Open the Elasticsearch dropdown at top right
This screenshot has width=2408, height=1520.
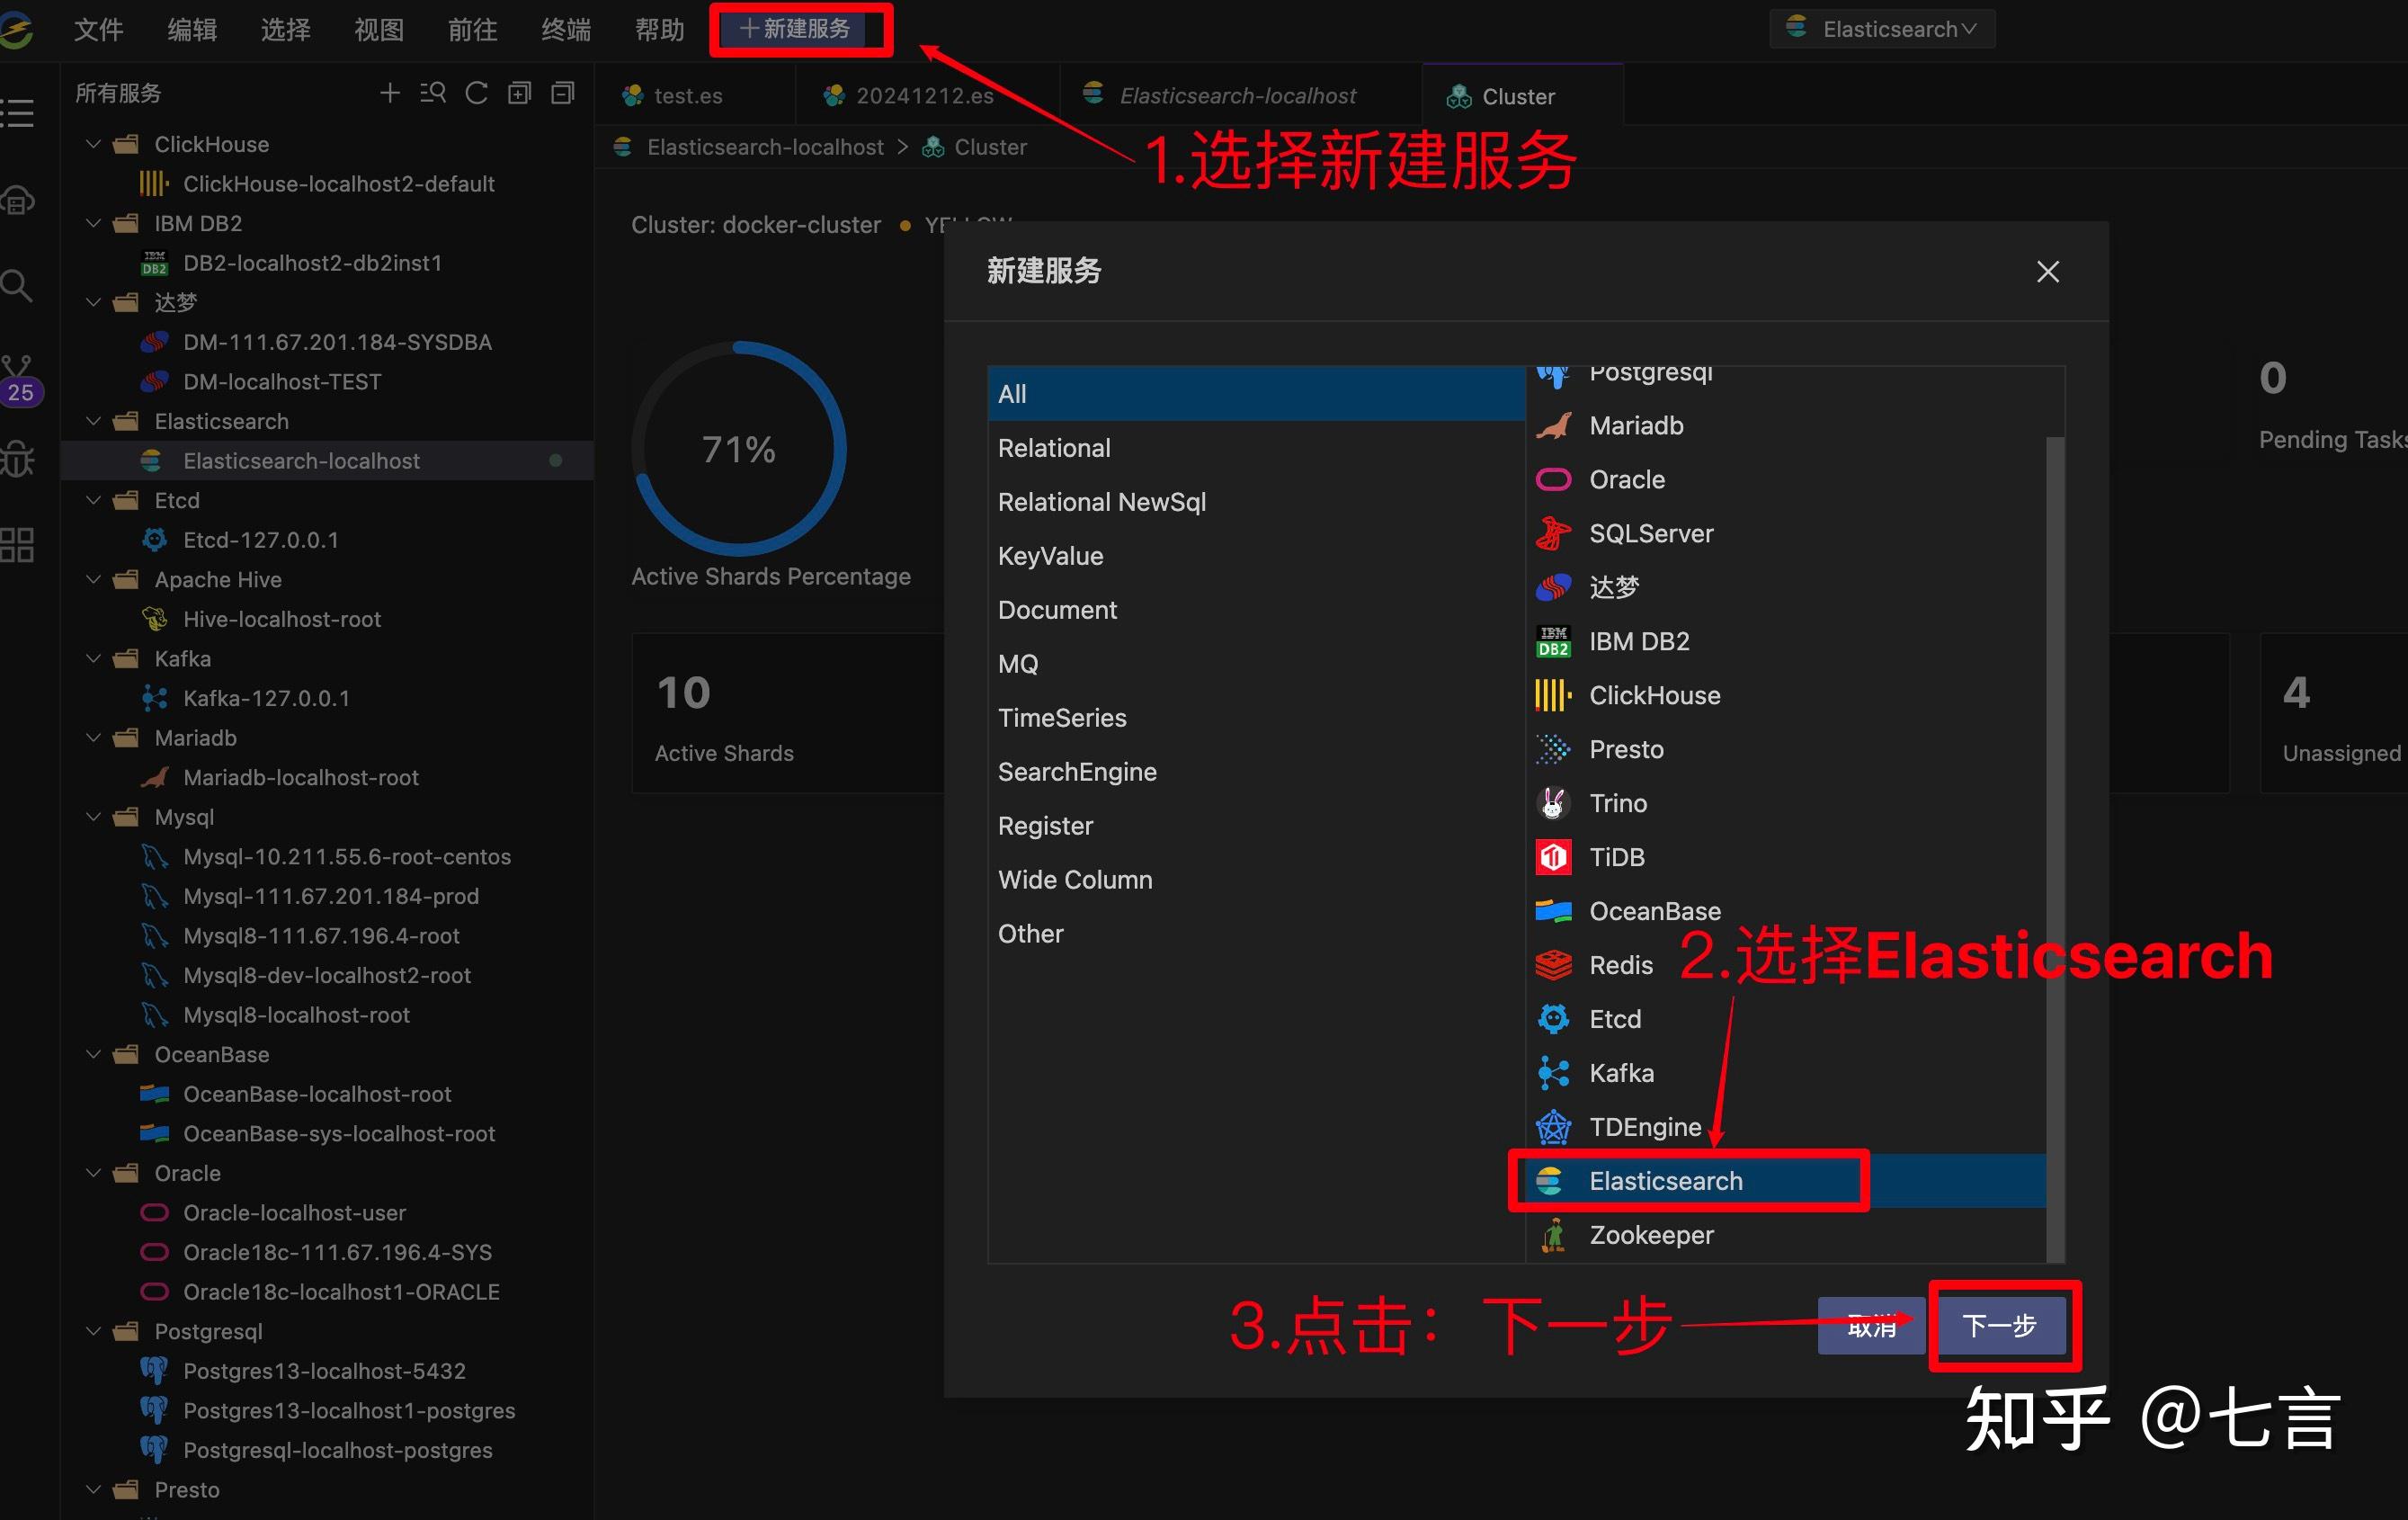pos(1881,28)
